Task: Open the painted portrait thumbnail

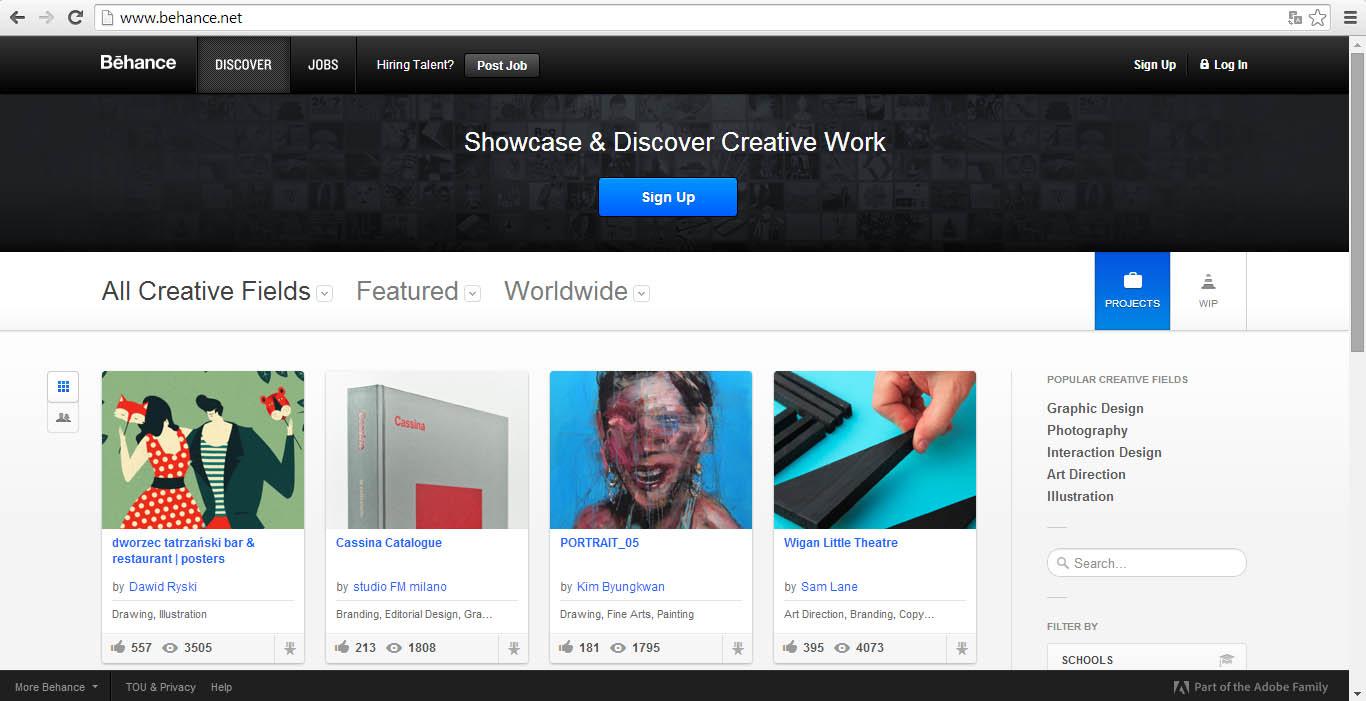Action: [651, 450]
